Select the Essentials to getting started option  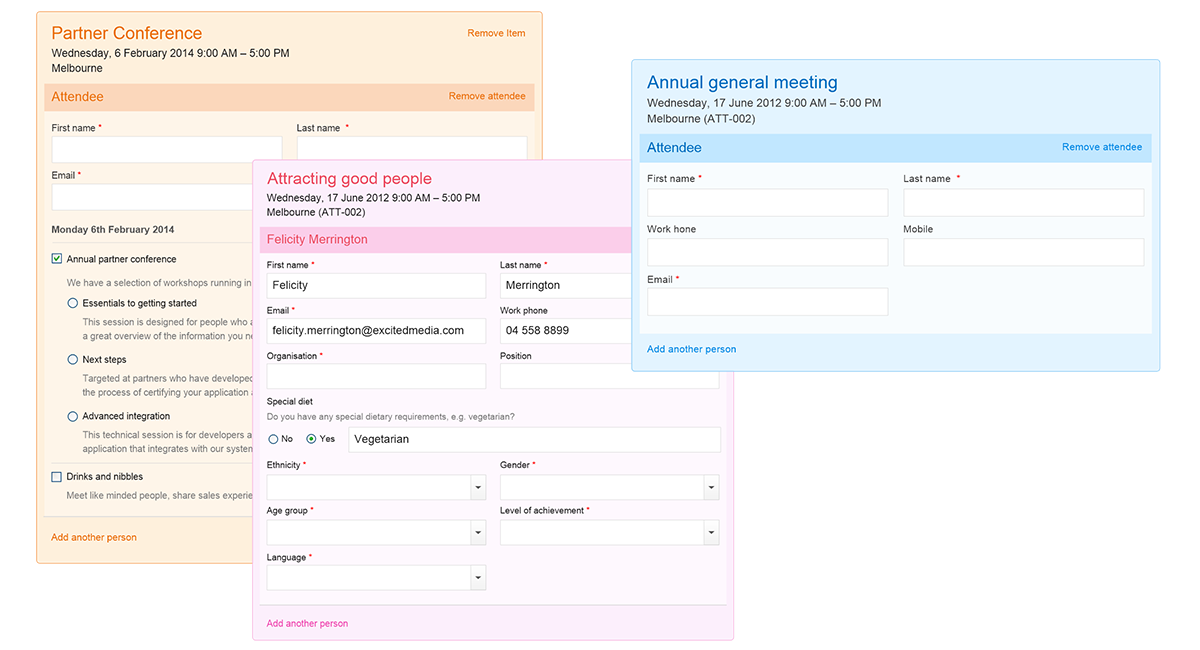72,303
